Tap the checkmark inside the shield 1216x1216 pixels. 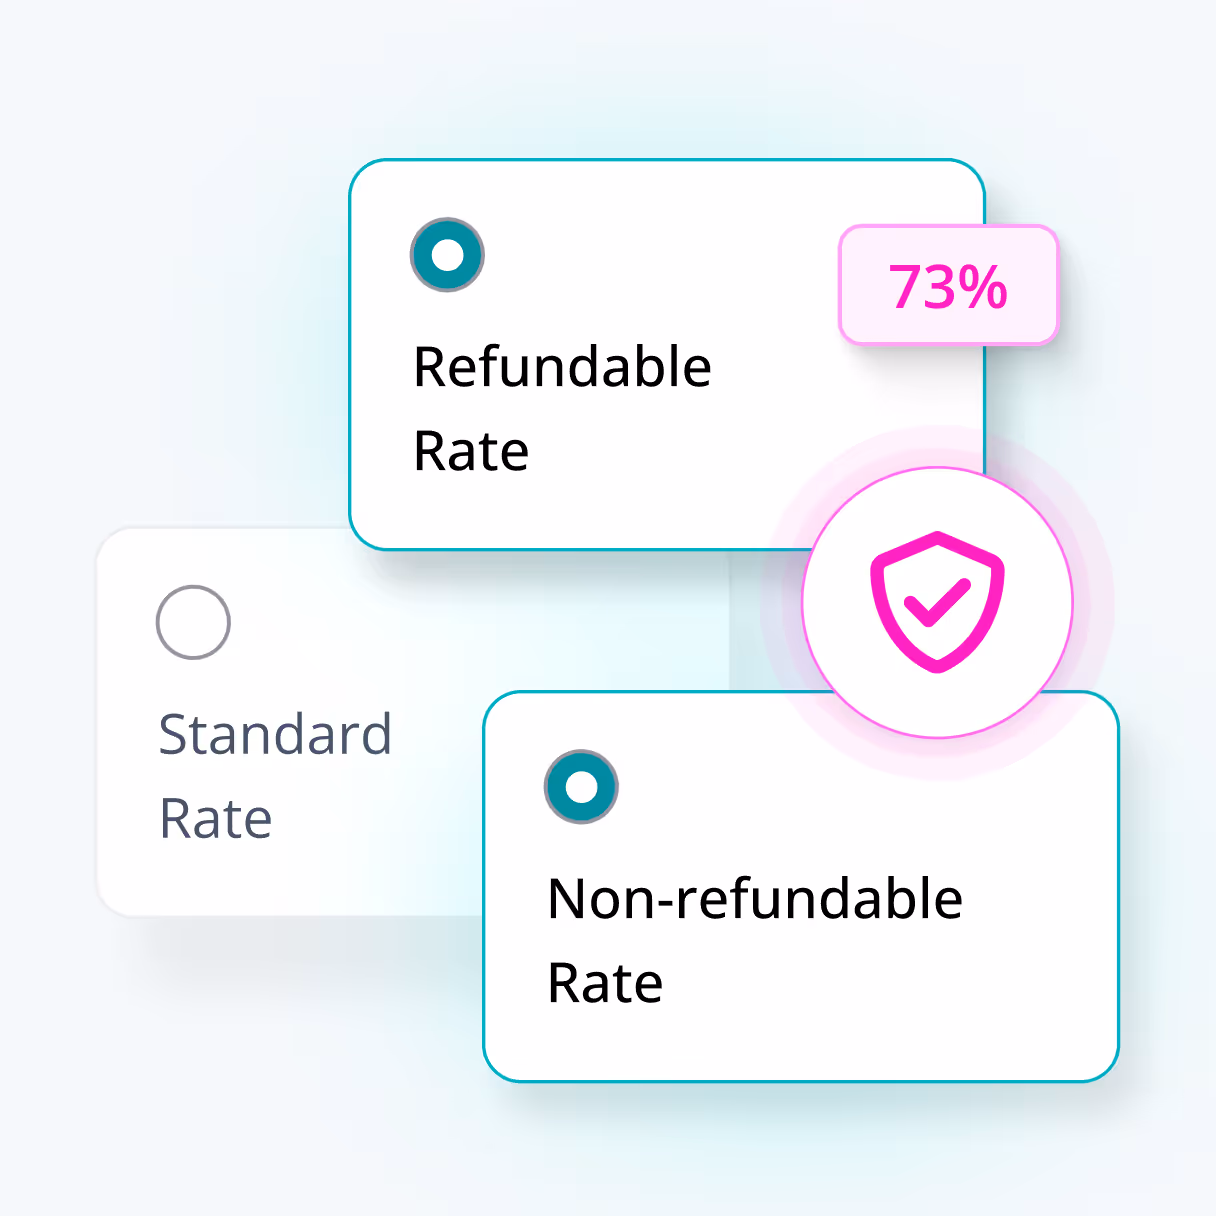[x=937, y=602]
